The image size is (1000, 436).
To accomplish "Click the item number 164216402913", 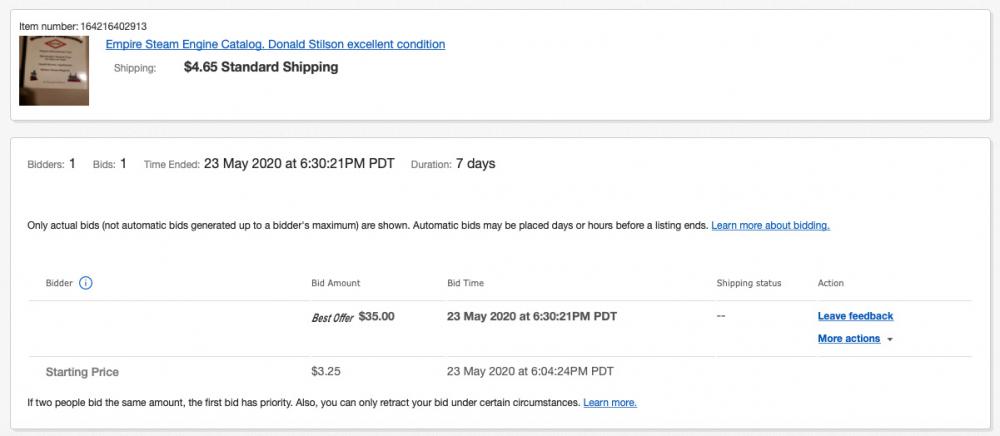I will pyautogui.click(x=121, y=24).
